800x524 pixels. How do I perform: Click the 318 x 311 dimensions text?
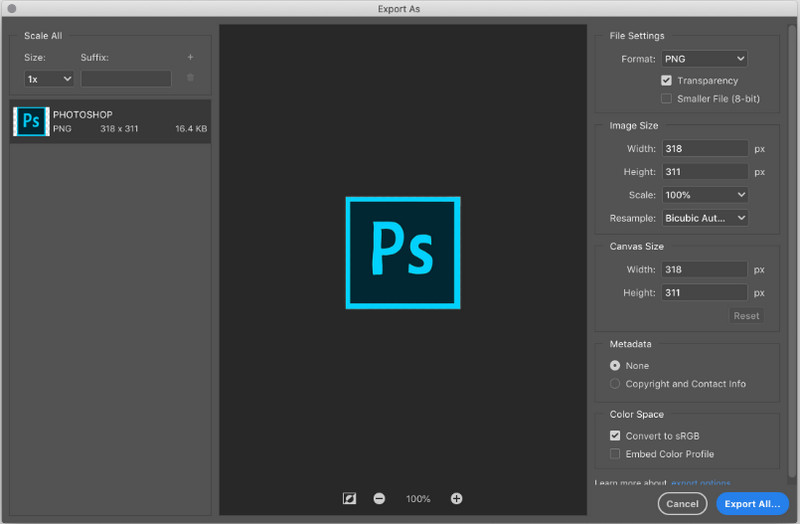tap(119, 129)
